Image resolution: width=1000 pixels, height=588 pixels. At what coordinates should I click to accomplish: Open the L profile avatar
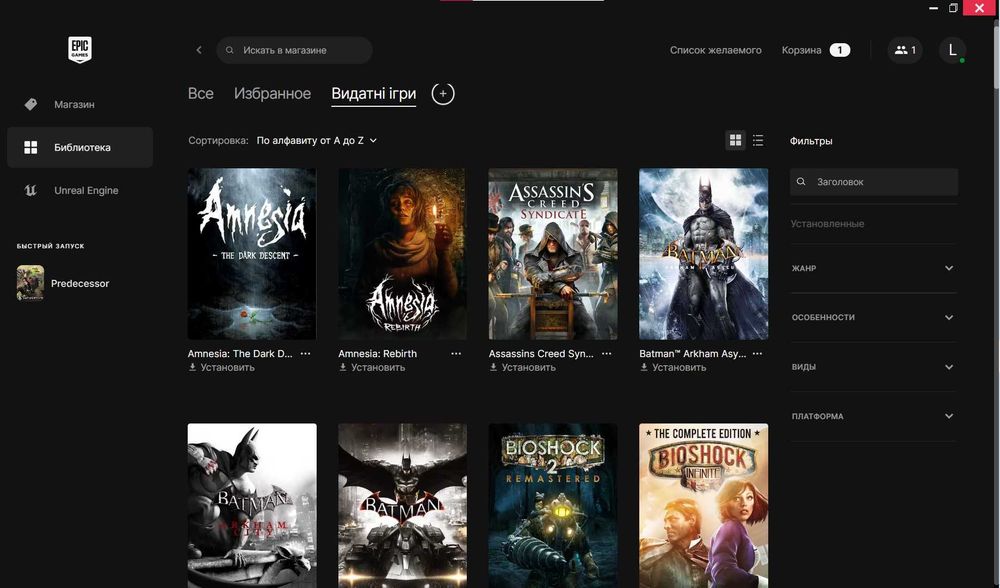pos(952,50)
